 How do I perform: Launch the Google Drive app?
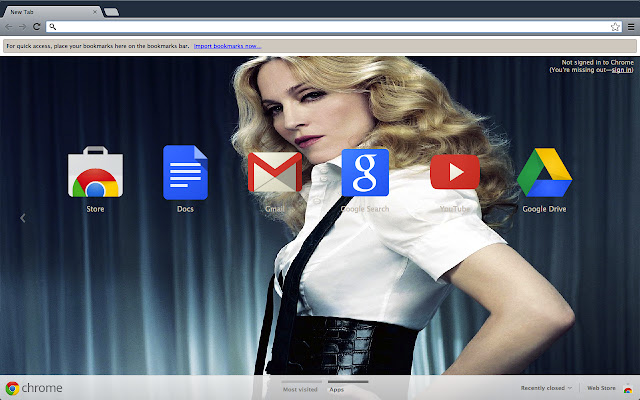(544, 172)
